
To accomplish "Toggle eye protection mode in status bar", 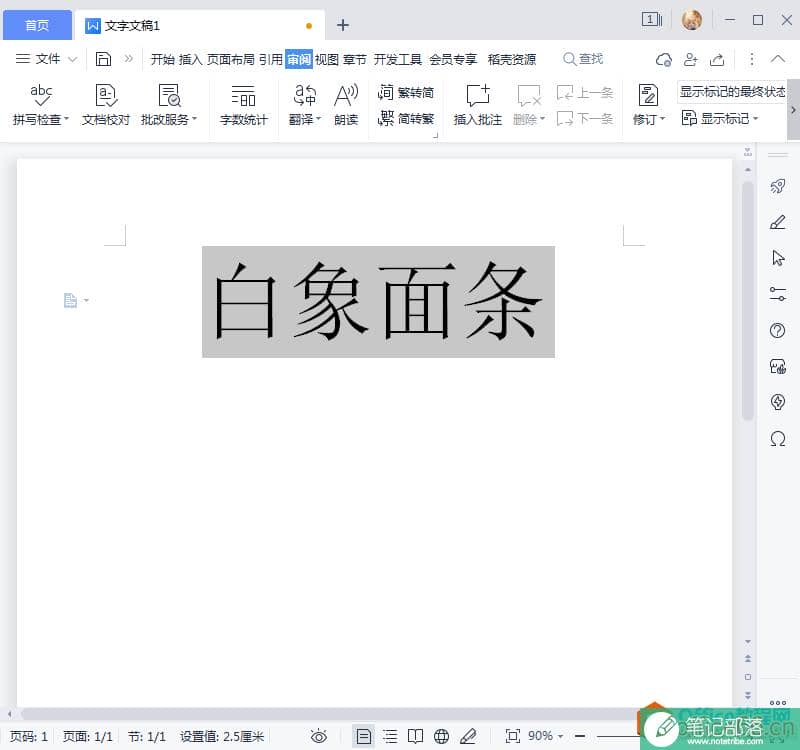I will click(x=319, y=736).
